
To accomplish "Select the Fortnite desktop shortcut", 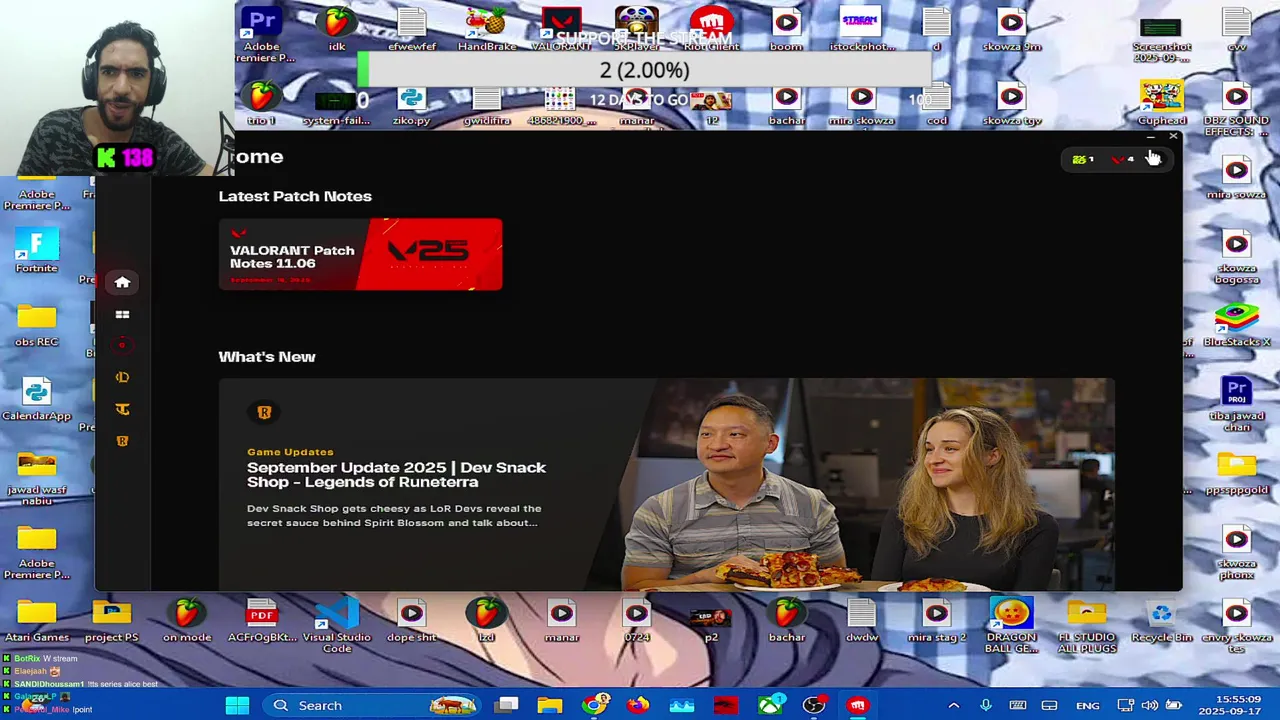I will point(37,250).
